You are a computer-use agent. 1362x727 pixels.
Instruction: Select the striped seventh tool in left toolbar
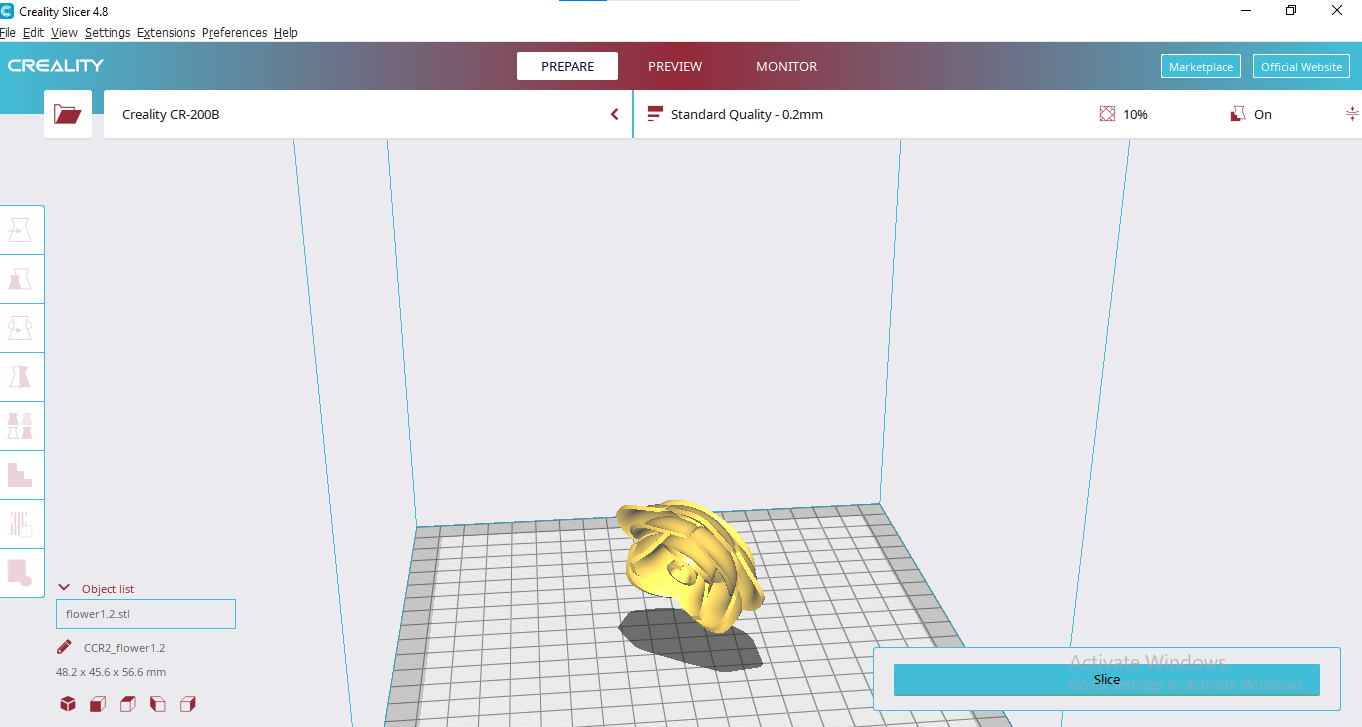coord(21,524)
